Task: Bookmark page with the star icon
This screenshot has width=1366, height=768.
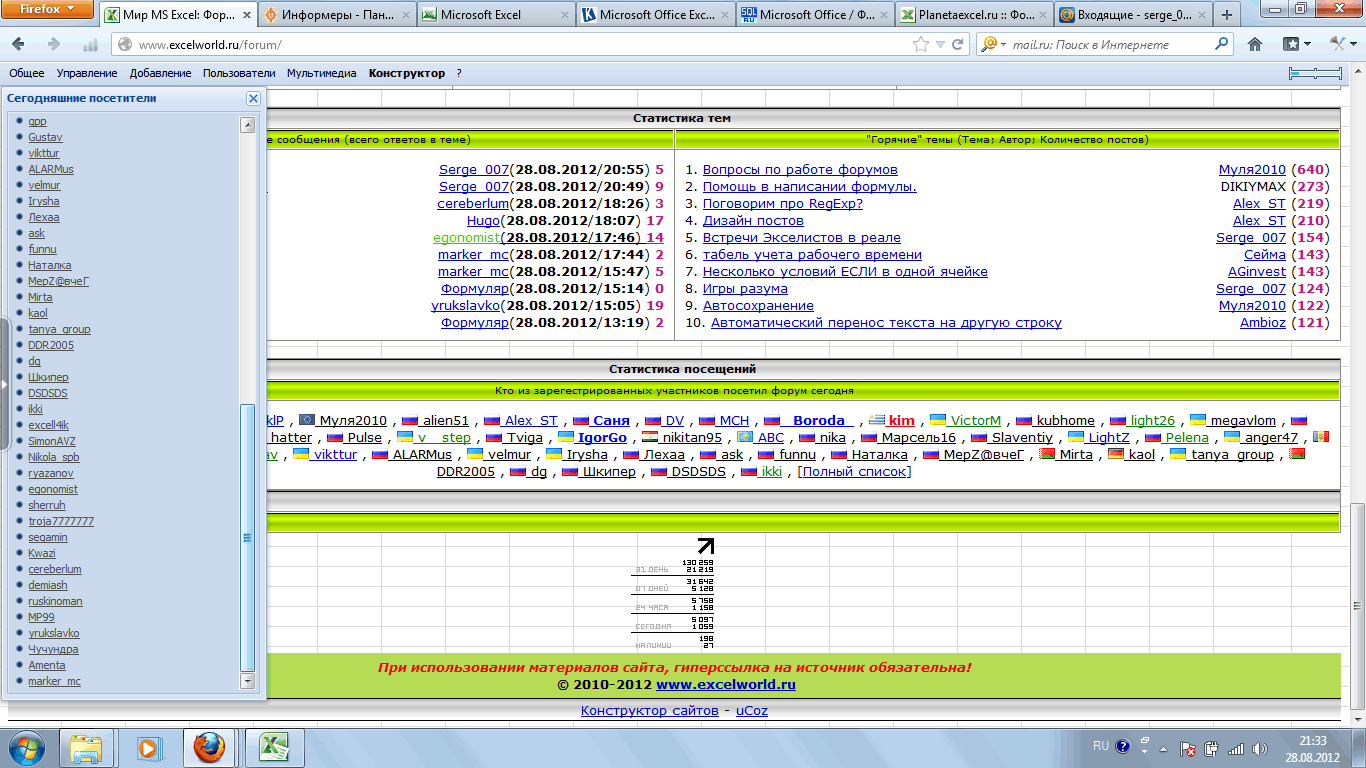Action: tap(921, 44)
